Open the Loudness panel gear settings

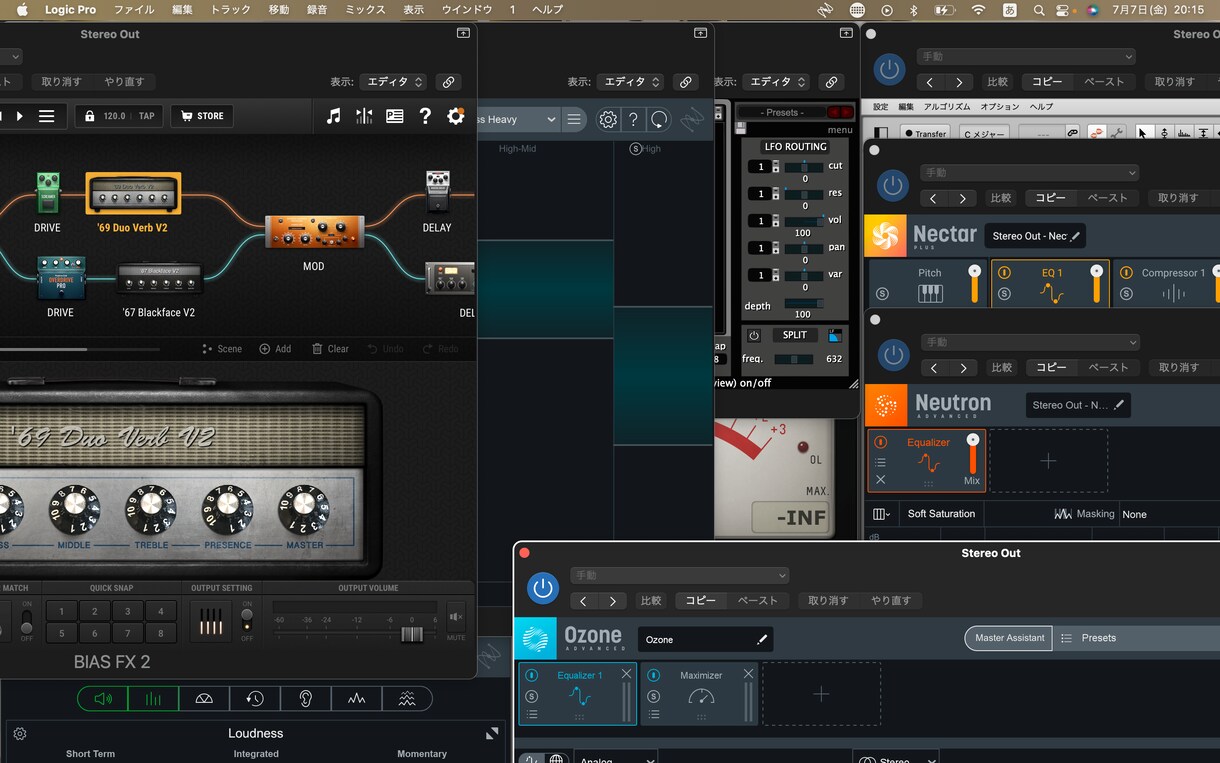(20, 734)
